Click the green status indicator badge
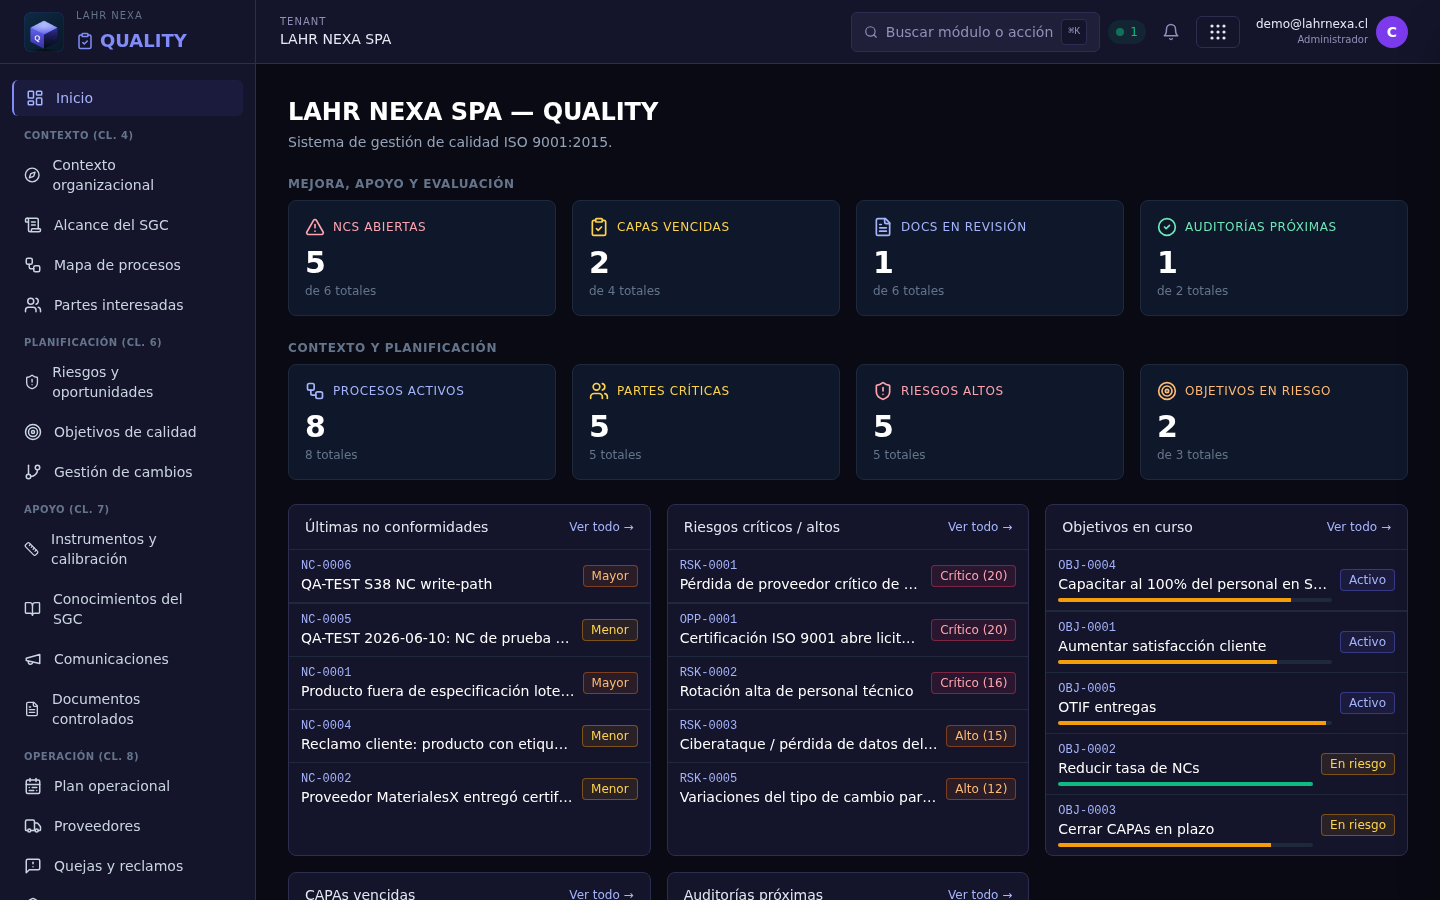Image resolution: width=1440 pixels, height=900 pixels. (1127, 32)
